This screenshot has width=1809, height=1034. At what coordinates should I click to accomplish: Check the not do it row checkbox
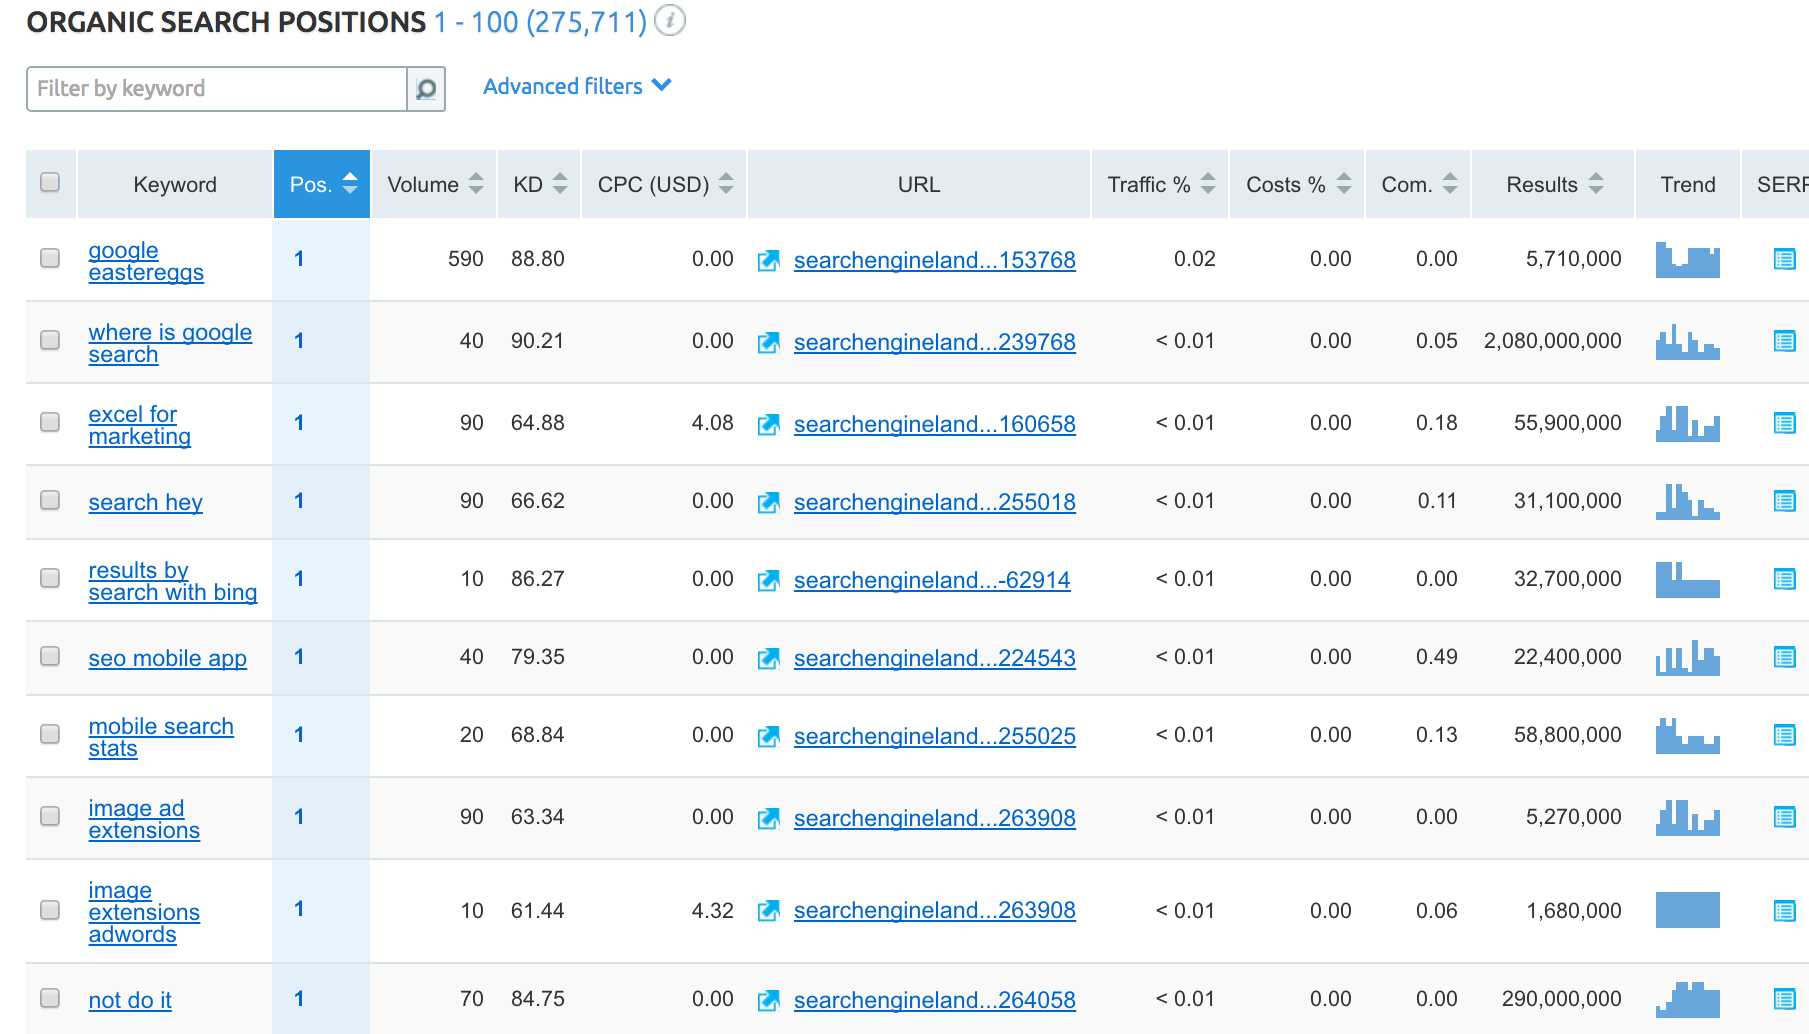pos(50,998)
